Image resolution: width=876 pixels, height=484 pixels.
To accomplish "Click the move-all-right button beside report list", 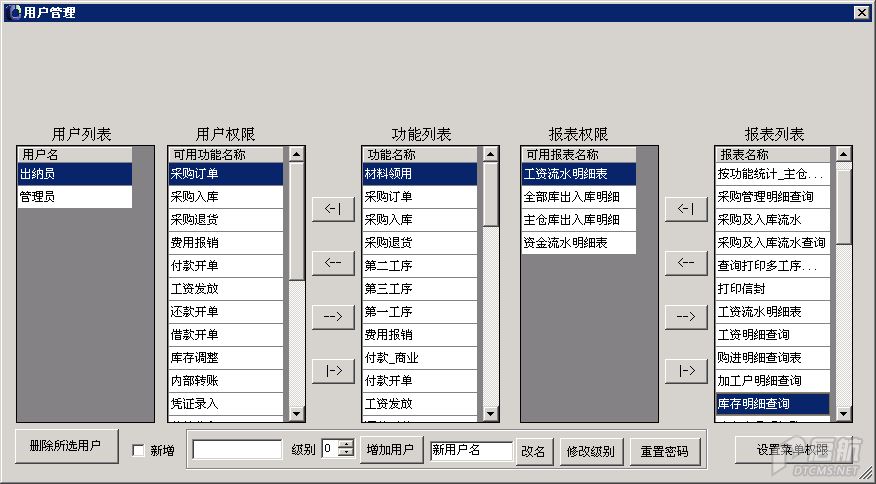I will pyautogui.click(x=686, y=371).
